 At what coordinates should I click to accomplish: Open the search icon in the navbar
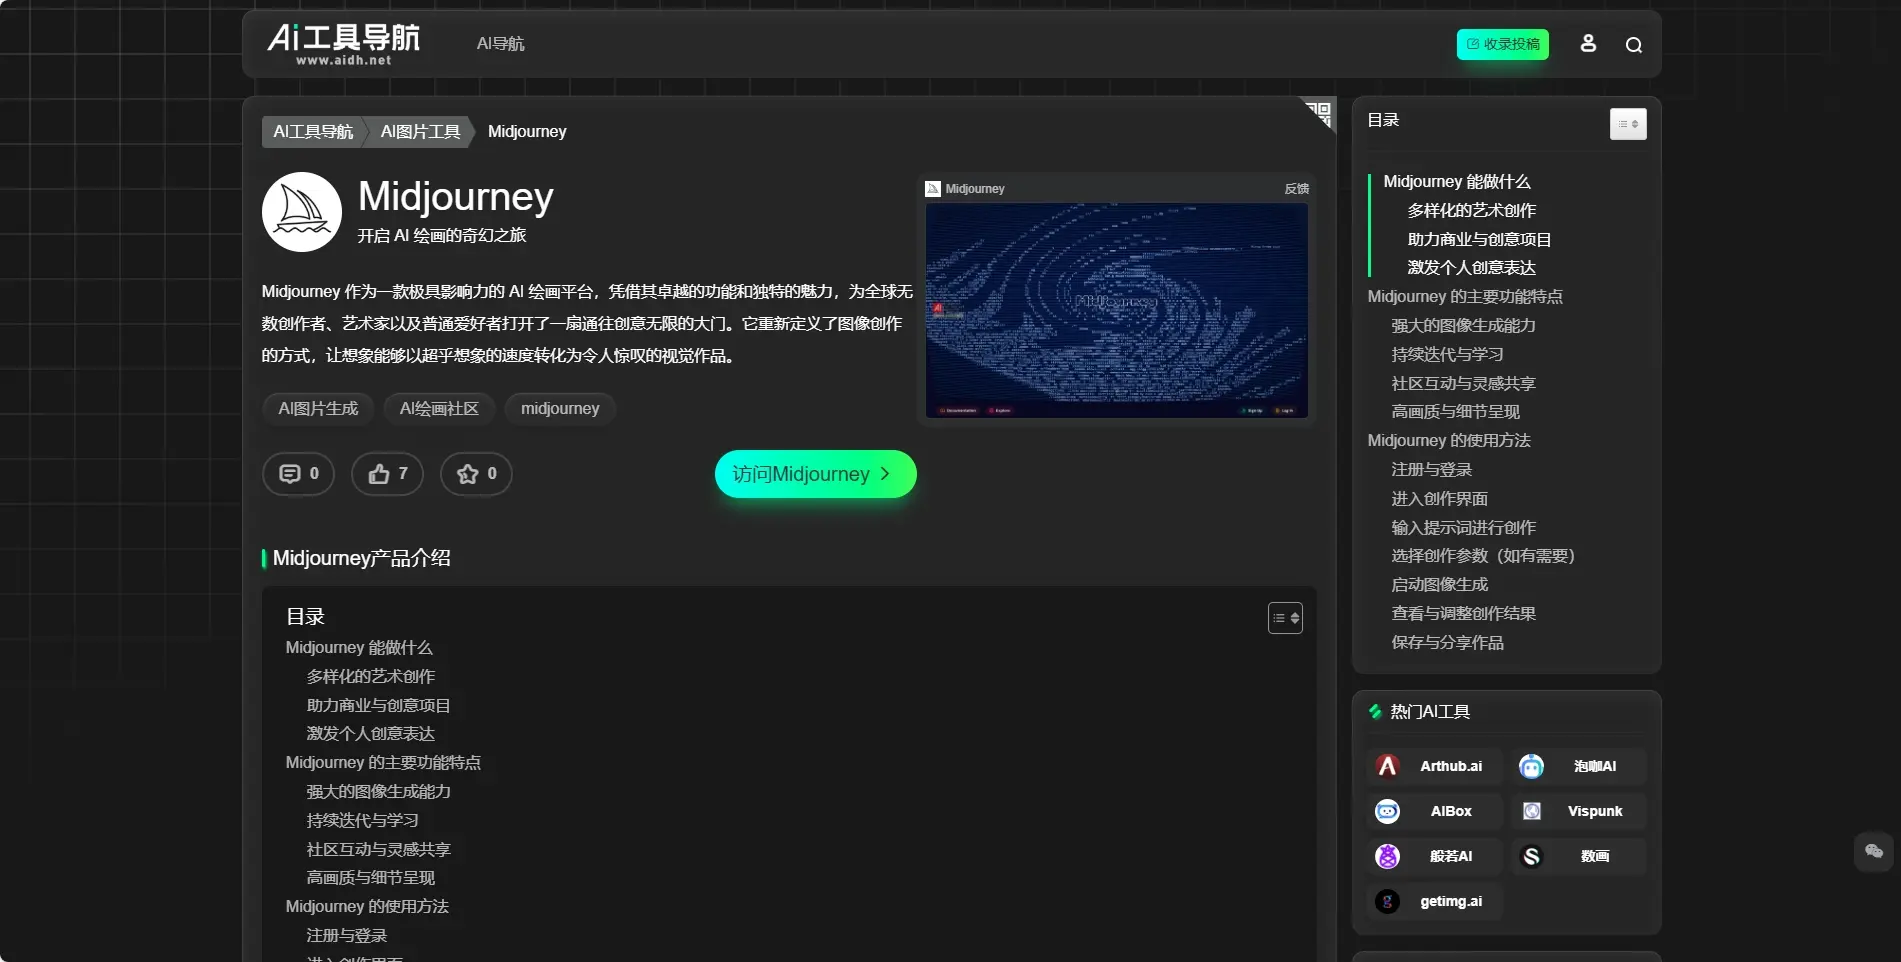[x=1633, y=44]
